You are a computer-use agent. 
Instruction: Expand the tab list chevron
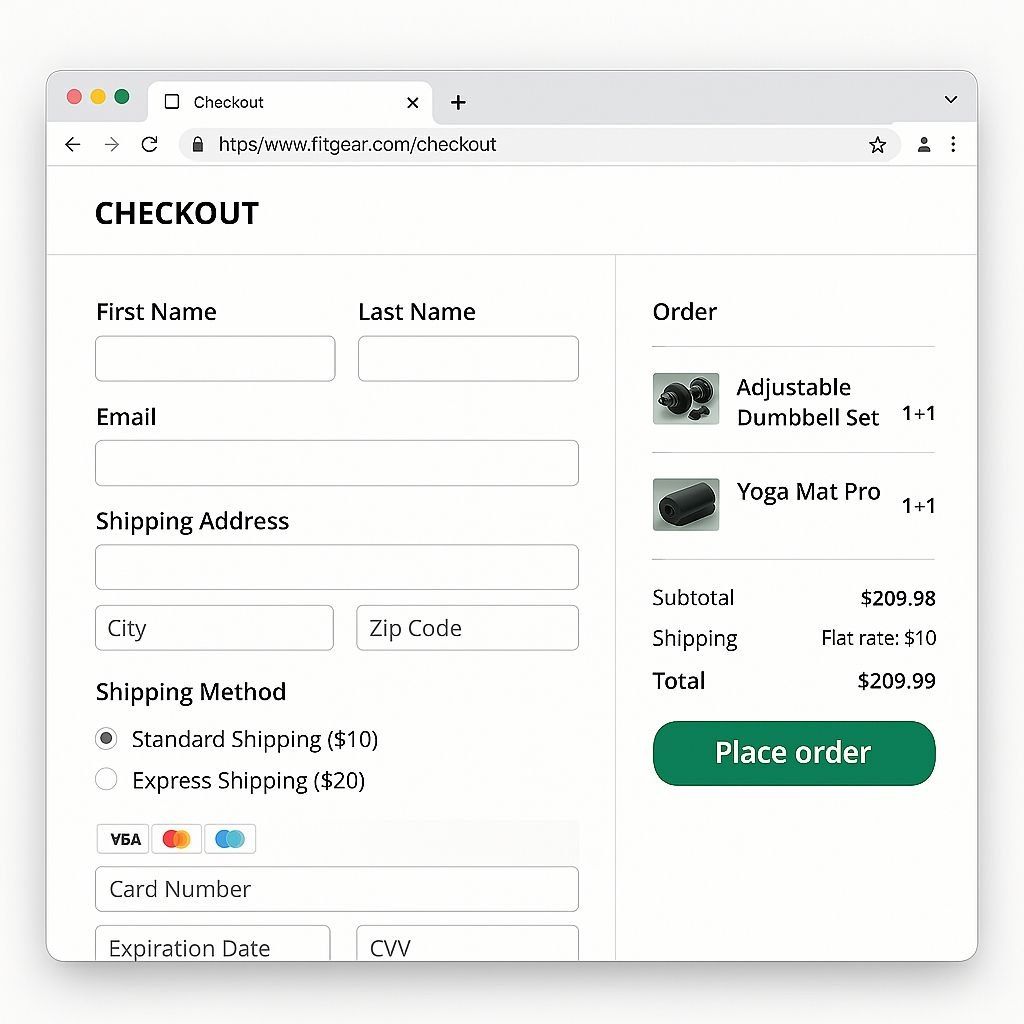950,100
